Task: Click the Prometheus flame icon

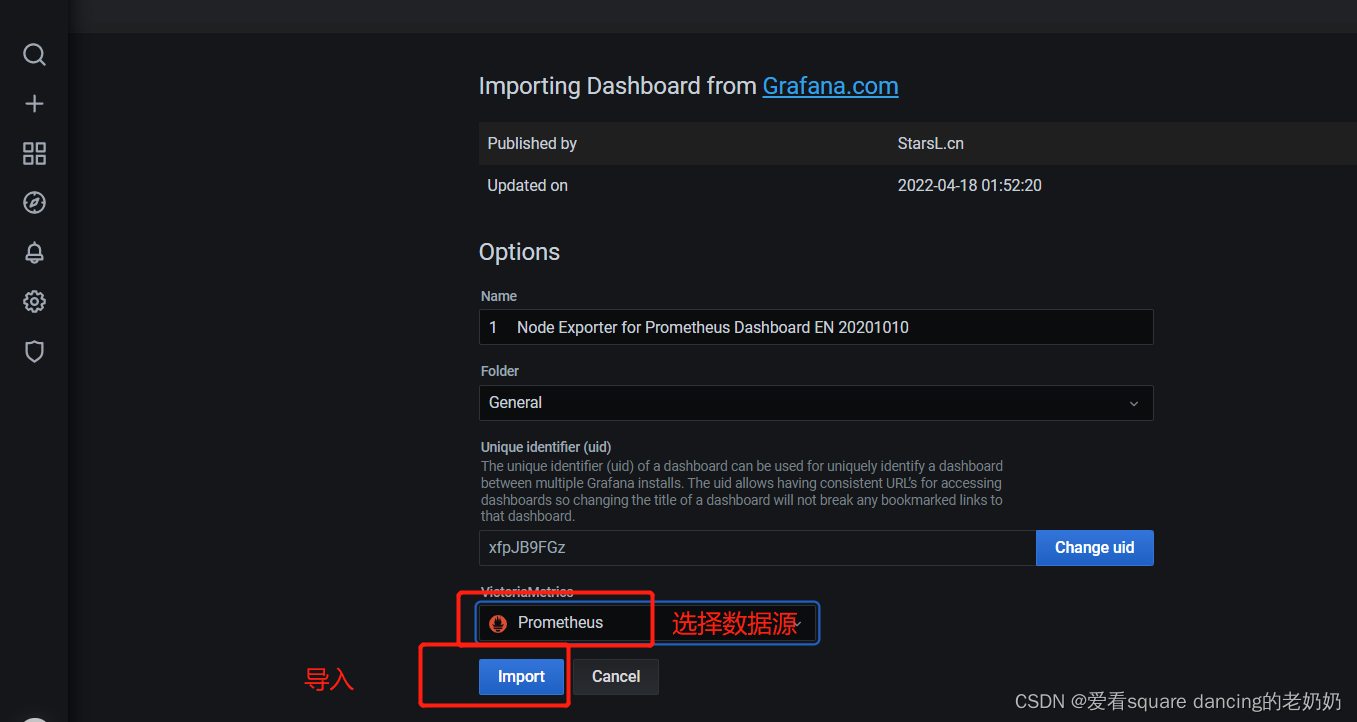Action: click(x=498, y=623)
